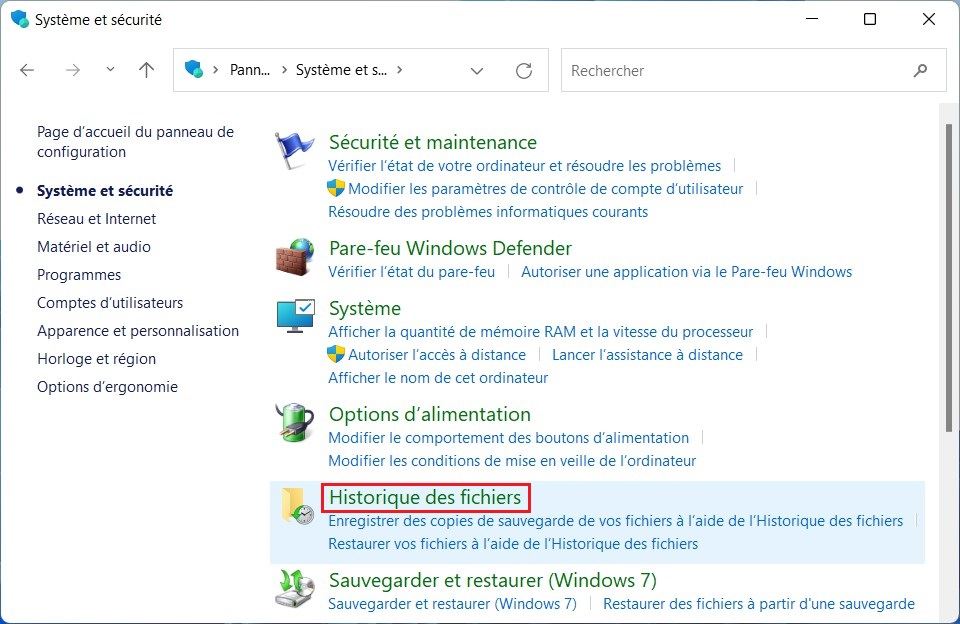The image size is (960, 624).
Task: Open the Pare-feu Windows Defender heading
Action: 450,248
